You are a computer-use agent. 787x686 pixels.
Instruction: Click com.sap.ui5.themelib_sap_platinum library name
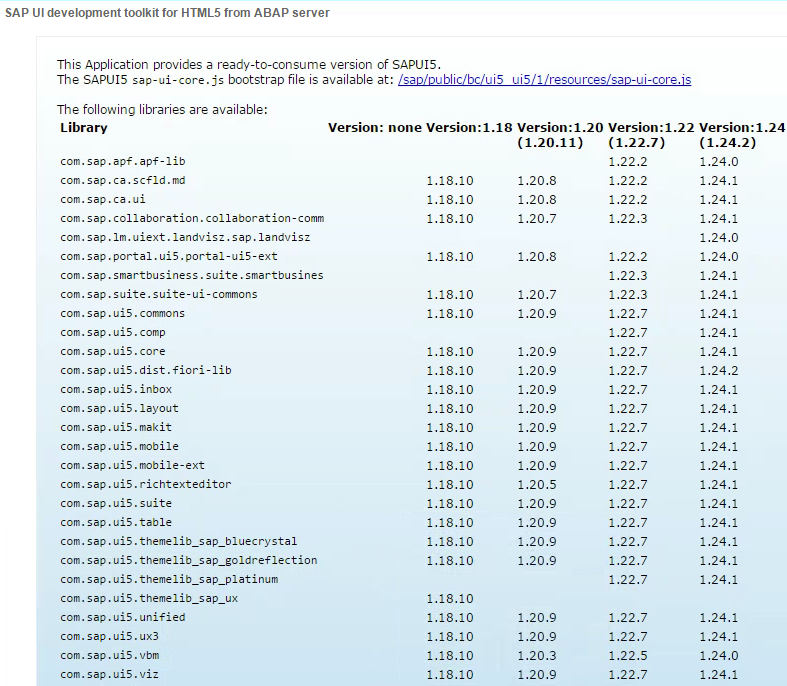[x=169, y=580]
